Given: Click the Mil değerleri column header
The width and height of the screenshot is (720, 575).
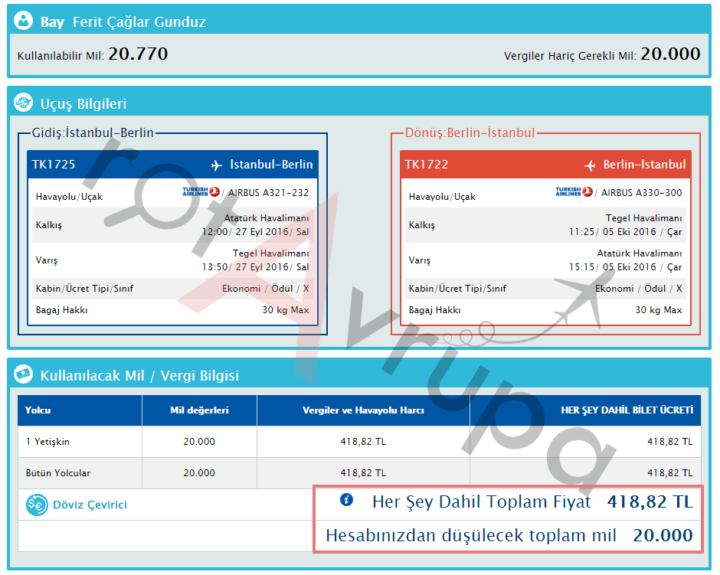Looking at the screenshot, I should [x=199, y=410].
